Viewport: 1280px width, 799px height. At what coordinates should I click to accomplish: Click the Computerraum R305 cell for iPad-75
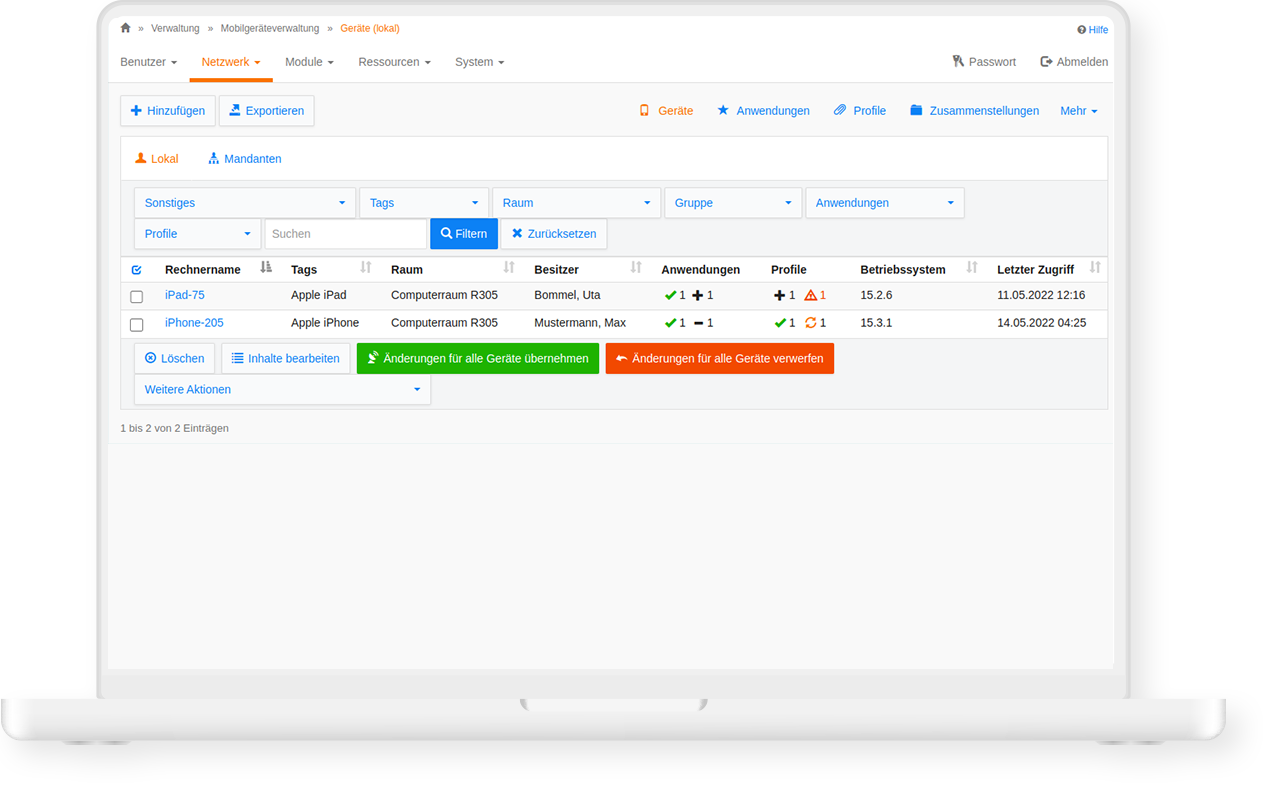444,295
